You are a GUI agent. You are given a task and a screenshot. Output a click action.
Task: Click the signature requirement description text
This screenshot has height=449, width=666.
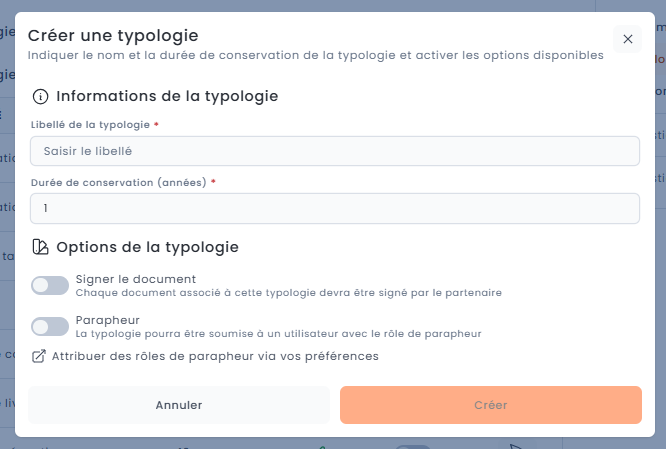(288, 293)
